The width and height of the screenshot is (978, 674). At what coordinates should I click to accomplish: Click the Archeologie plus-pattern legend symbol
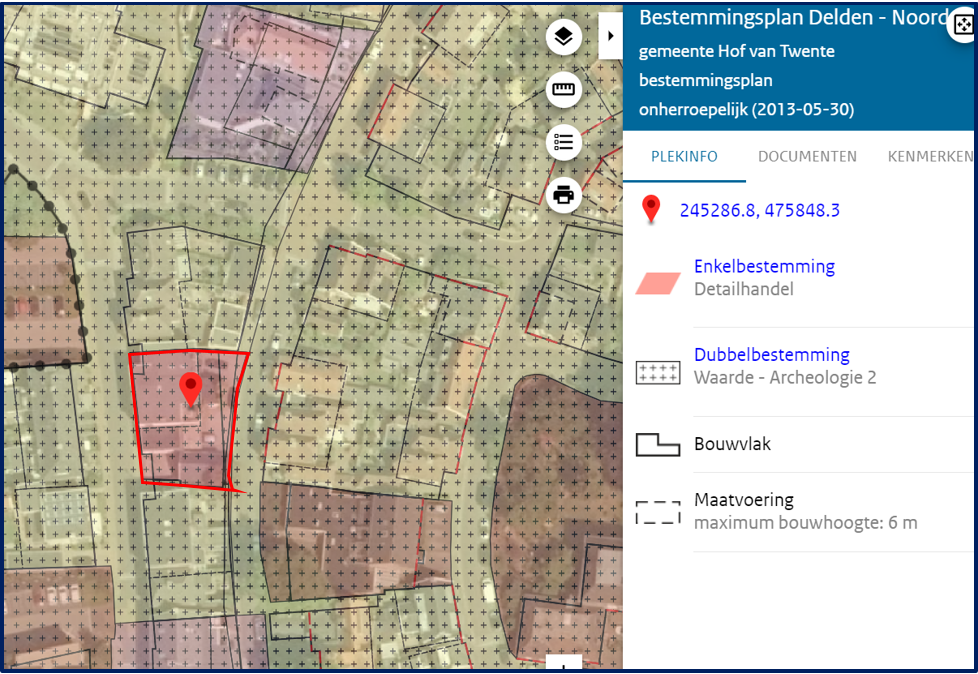pyautogui.click(x=658, y=373)
